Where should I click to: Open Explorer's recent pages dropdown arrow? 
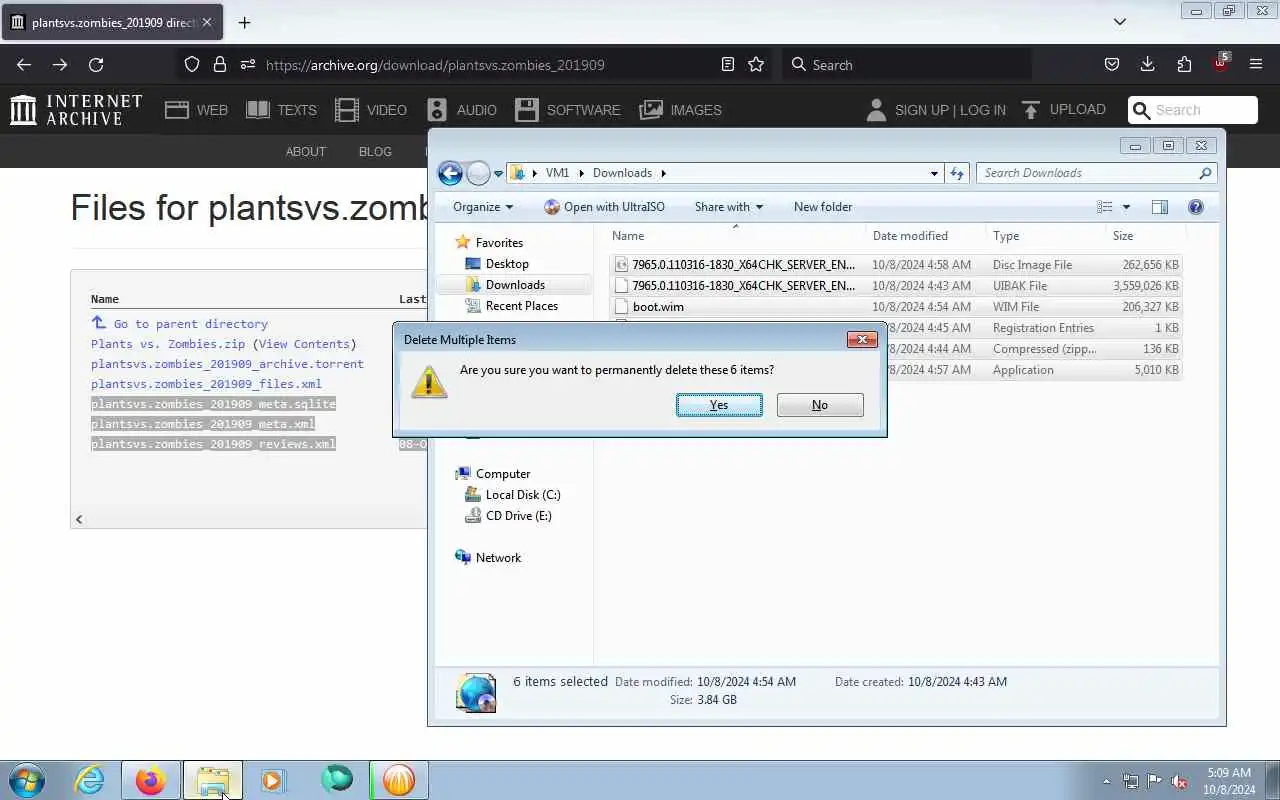[x=498, y=174]
